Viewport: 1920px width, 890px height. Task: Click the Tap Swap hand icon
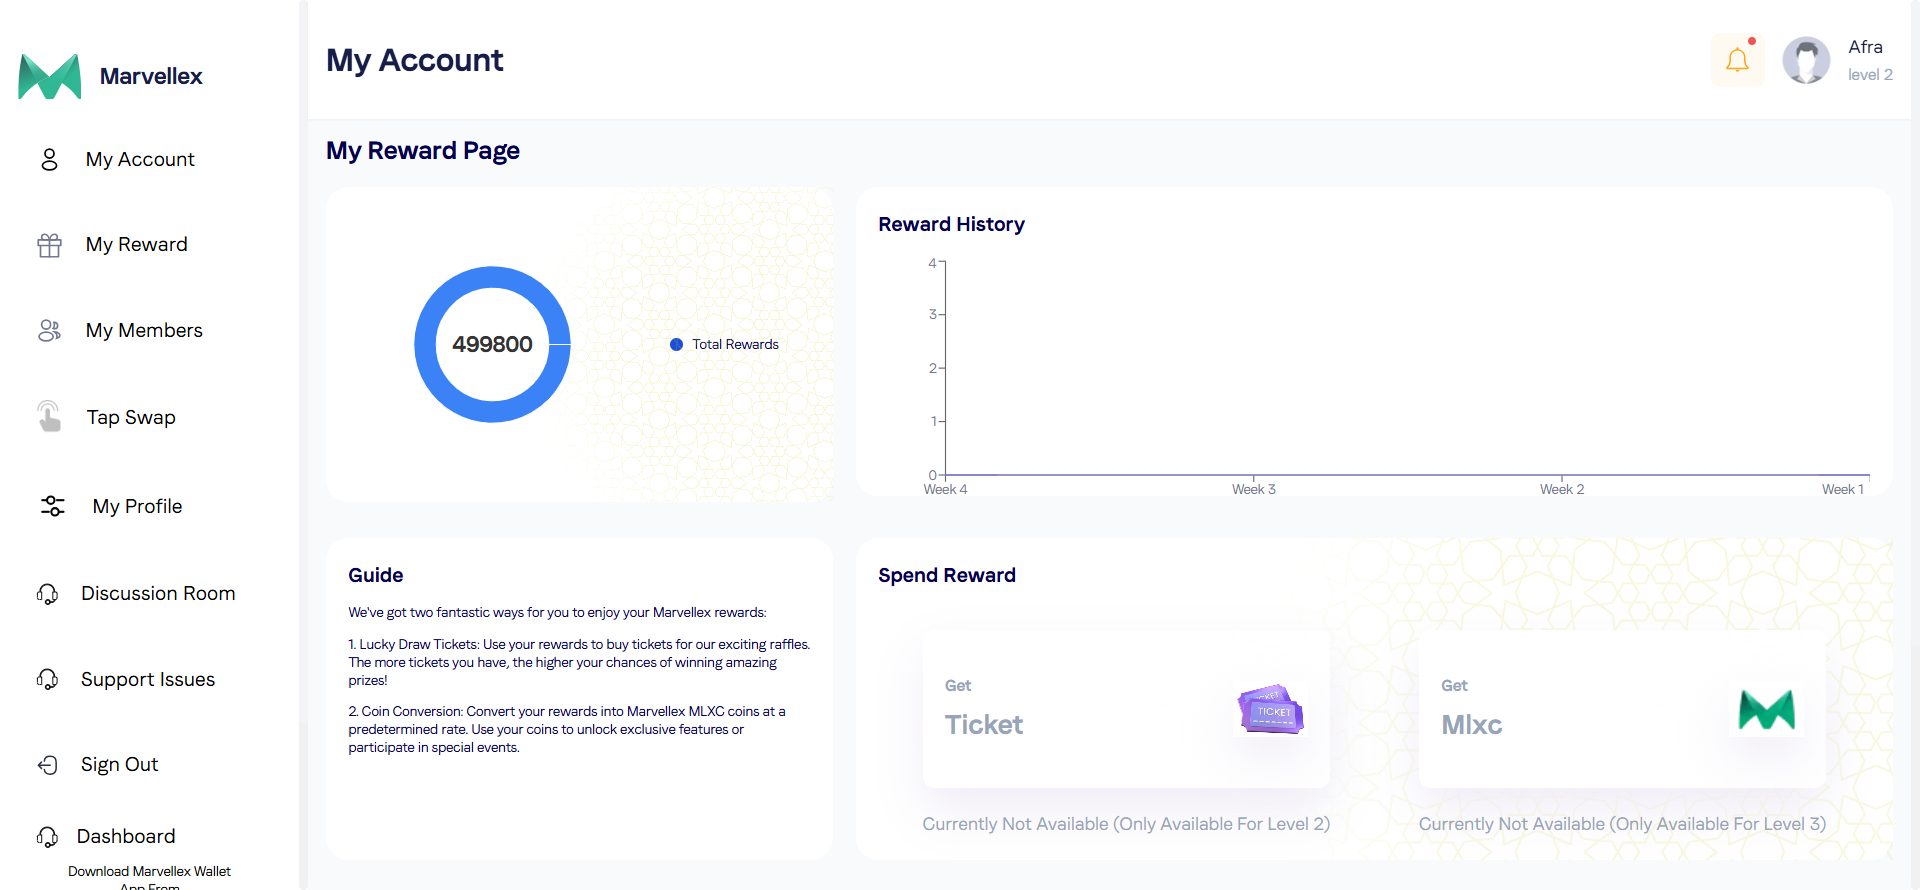[49, 416]
